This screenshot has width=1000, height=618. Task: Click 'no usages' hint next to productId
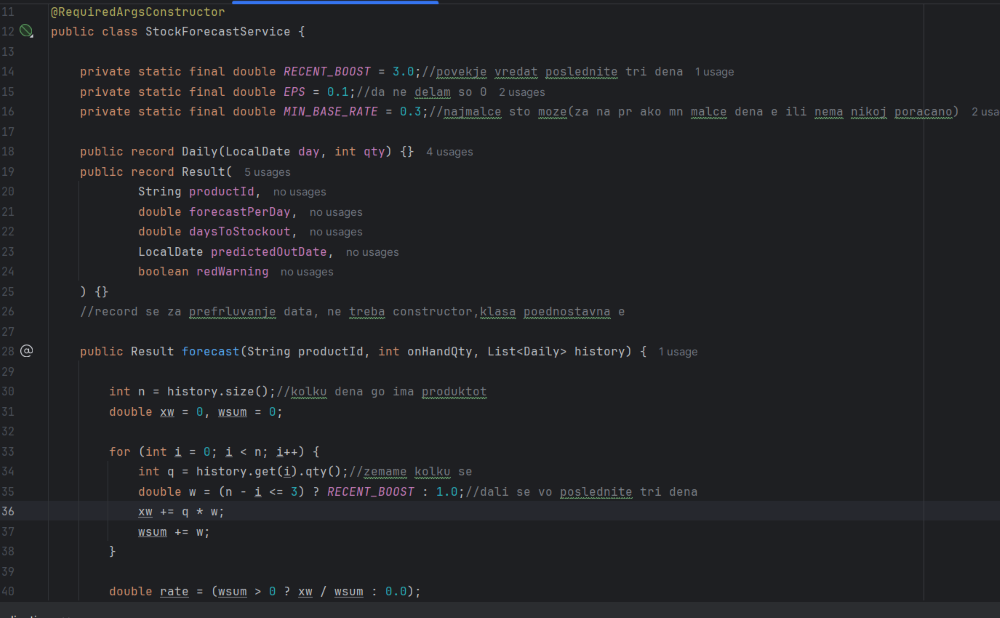coord(299,192)
